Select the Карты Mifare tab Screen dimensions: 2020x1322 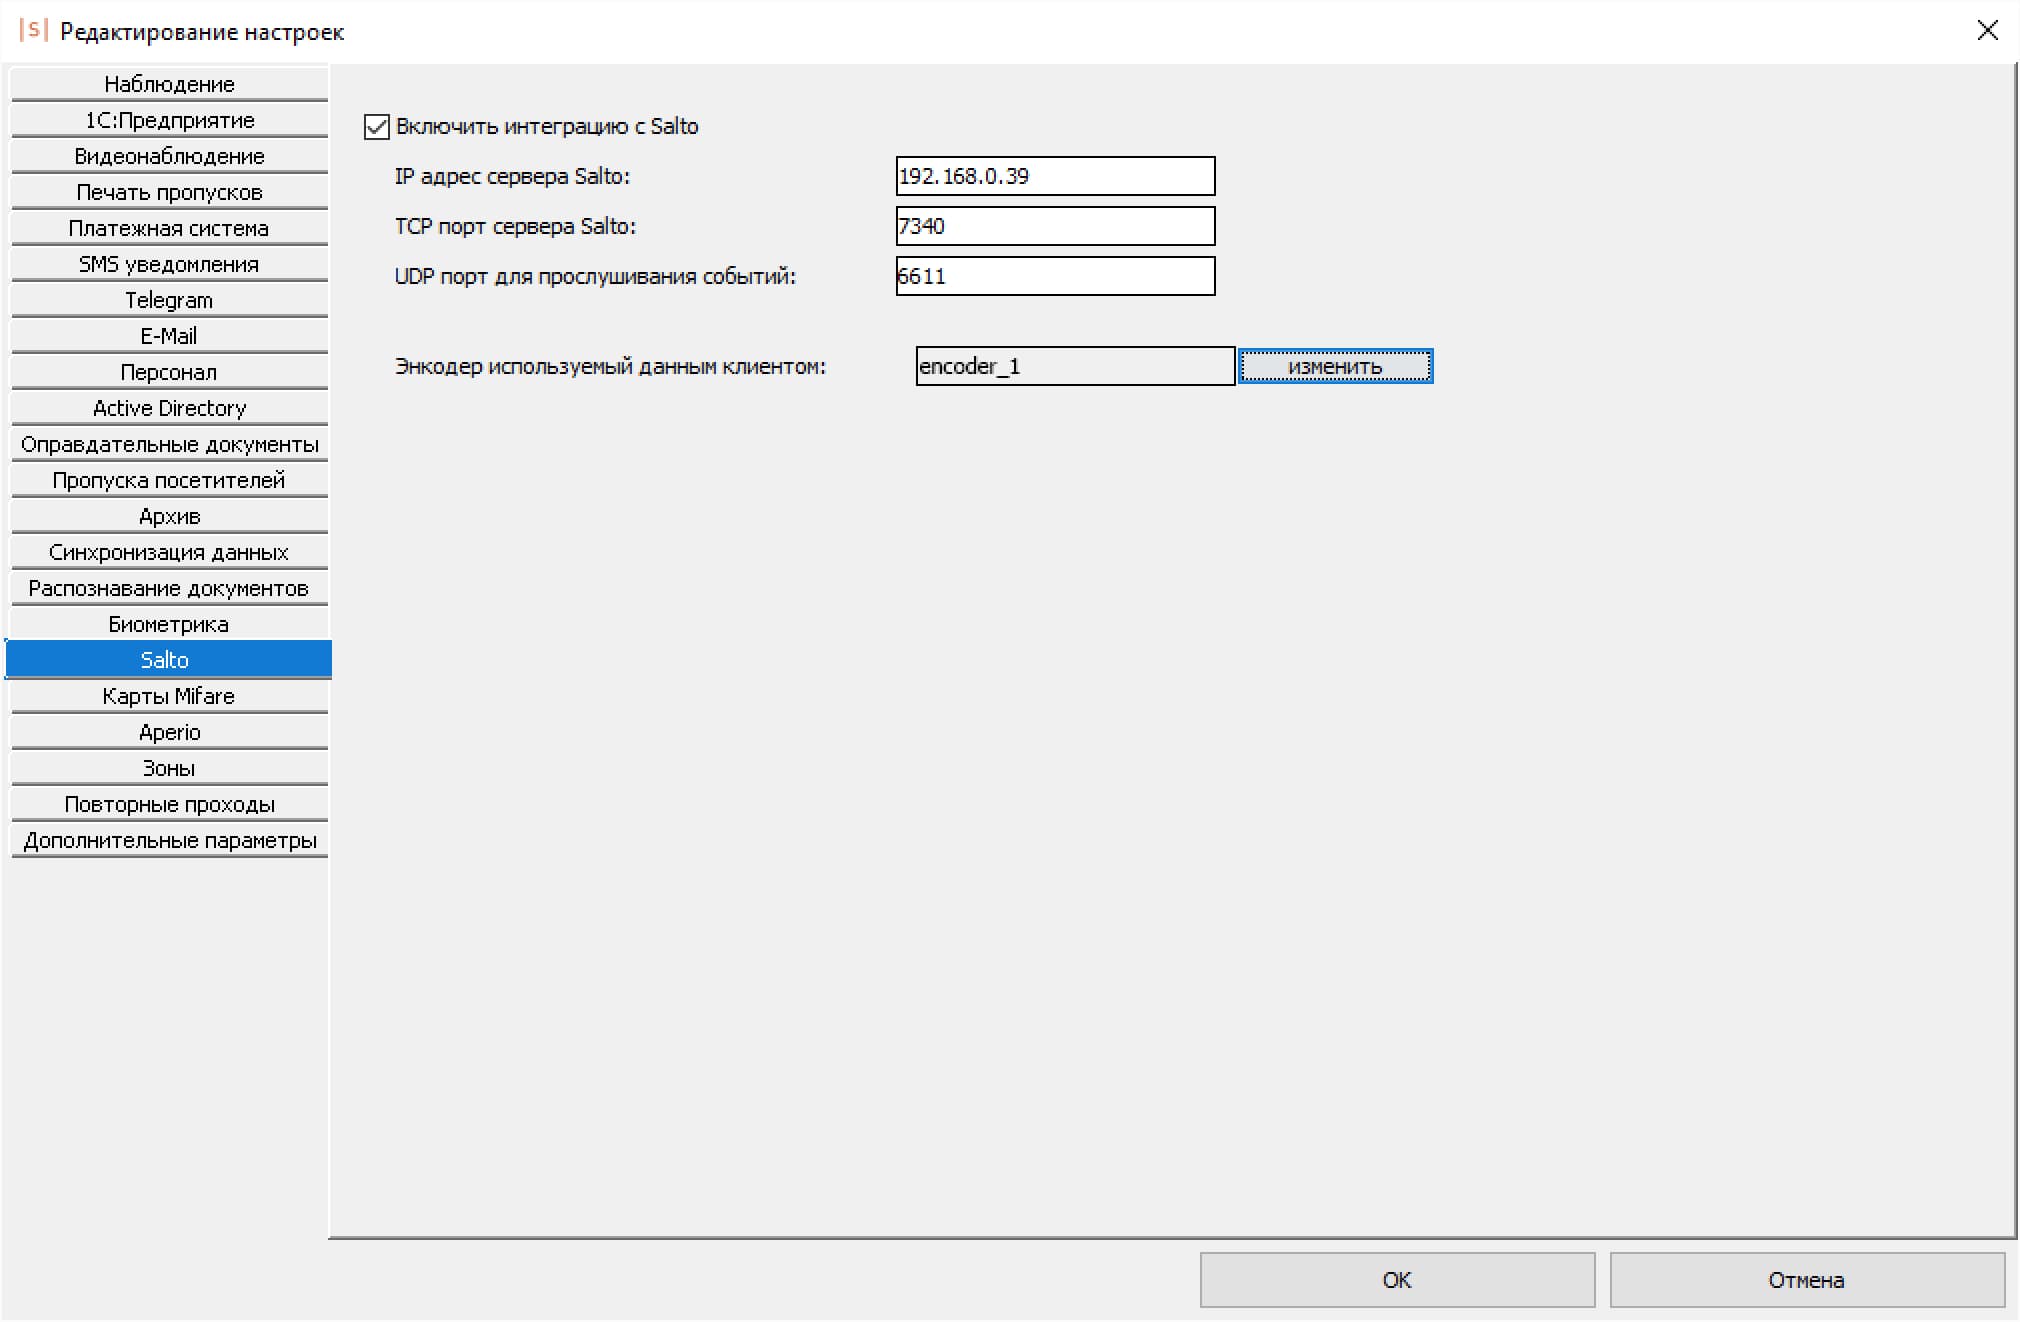coord(169,696)
